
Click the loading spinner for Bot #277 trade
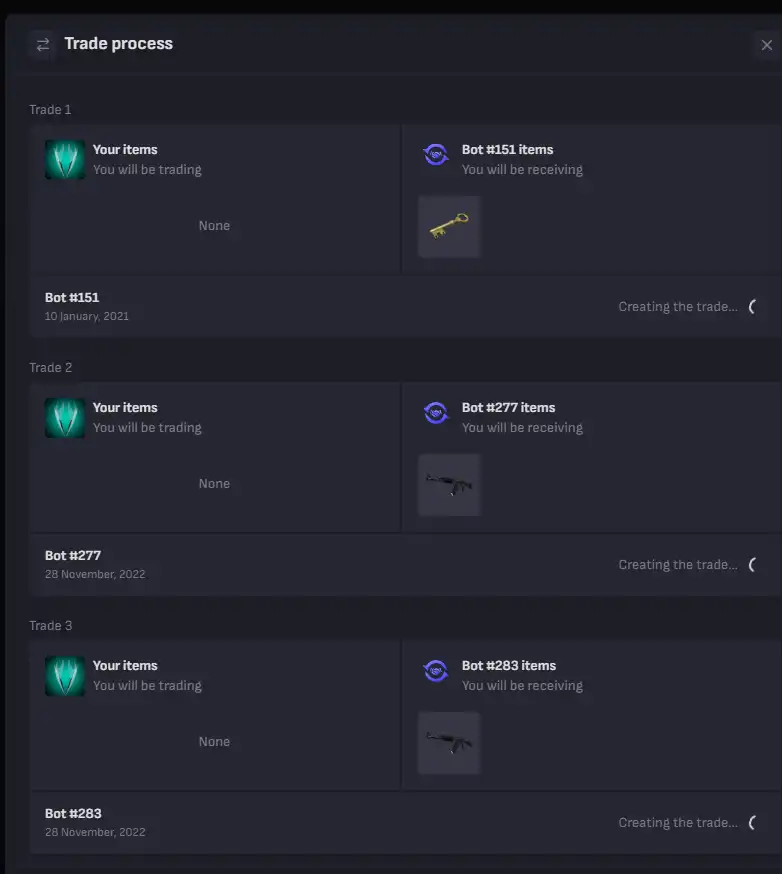752,565
